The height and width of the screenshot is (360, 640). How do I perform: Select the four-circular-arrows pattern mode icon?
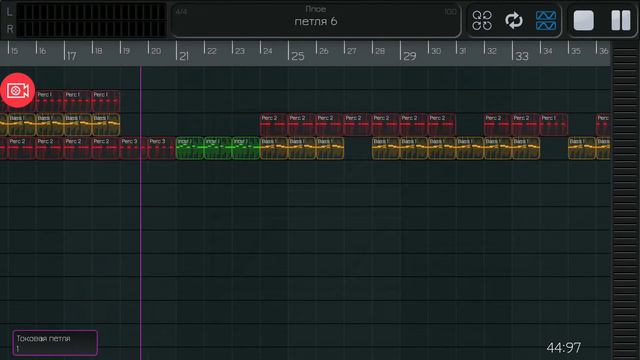[482, 20]
